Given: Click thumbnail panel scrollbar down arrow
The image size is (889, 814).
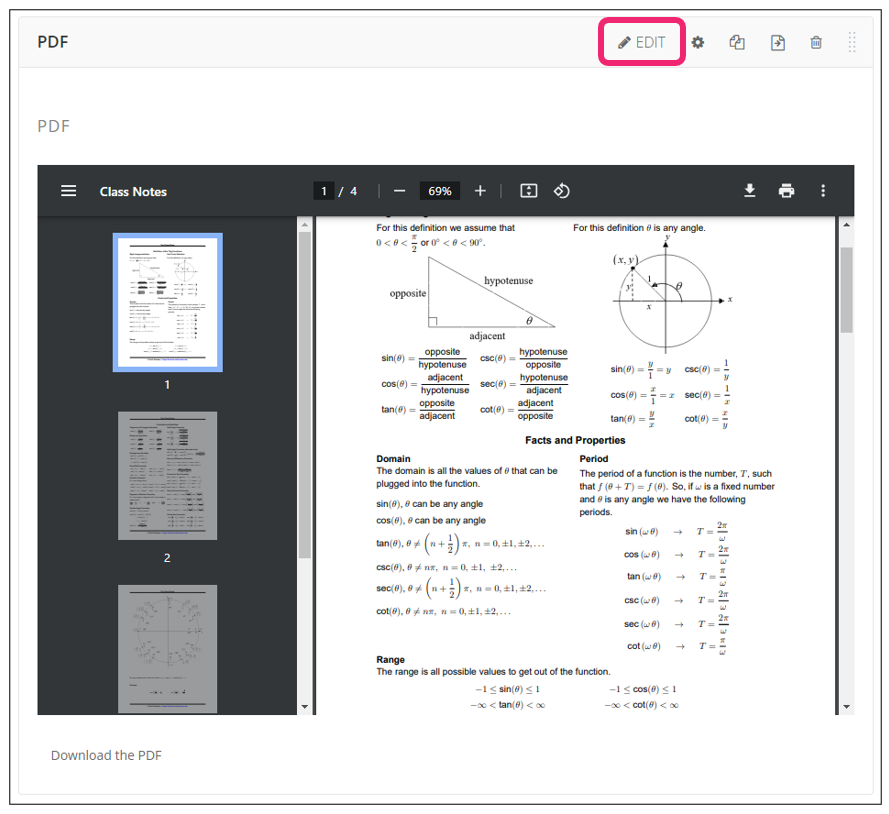Looking at the screenshot, I should tap(305, 707).
